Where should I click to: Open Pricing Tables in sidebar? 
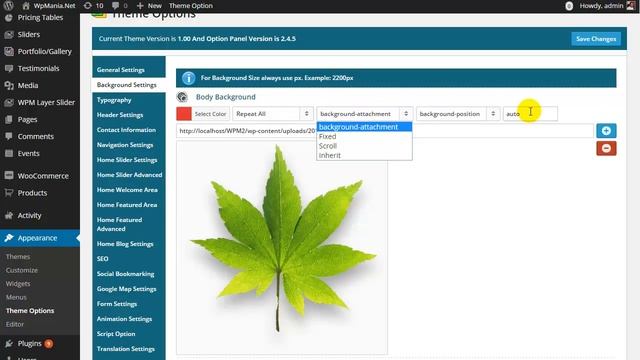(x=40, y=18)
